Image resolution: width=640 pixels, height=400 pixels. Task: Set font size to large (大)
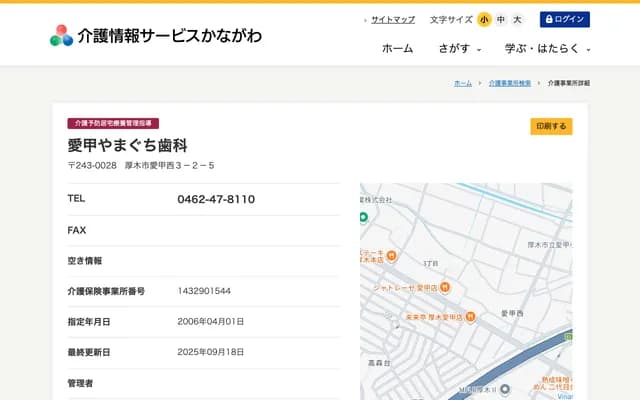tap(517, 19)
